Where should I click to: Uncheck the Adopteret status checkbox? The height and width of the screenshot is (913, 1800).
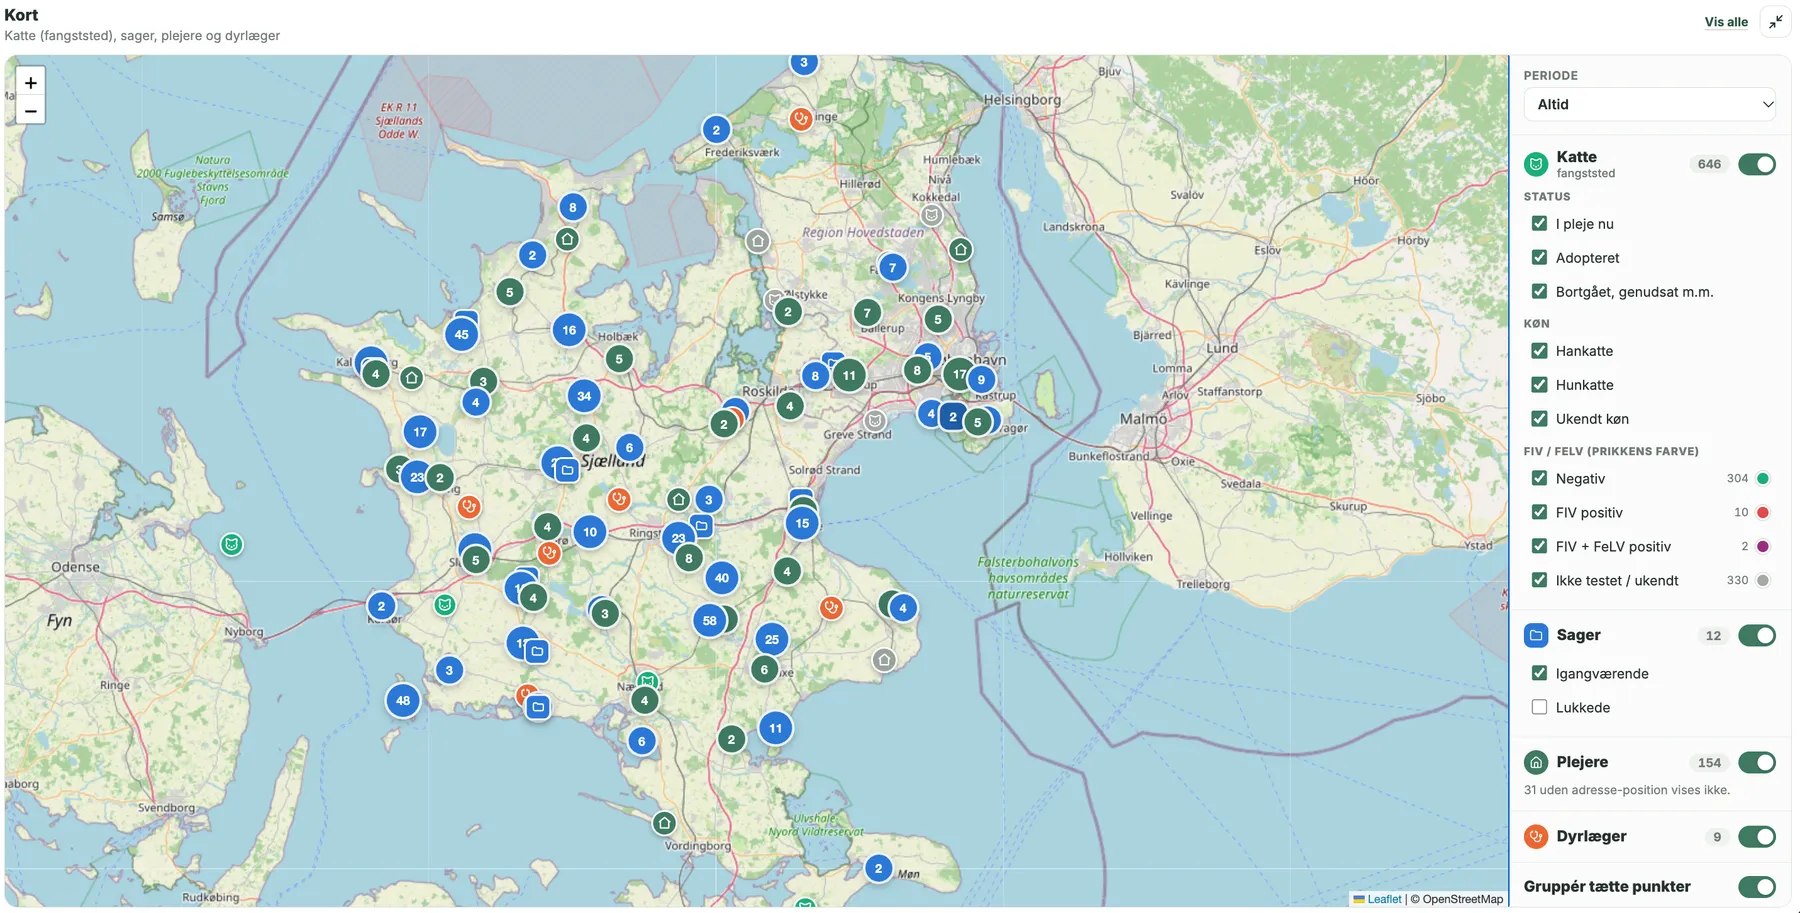tap(1539, 257)
